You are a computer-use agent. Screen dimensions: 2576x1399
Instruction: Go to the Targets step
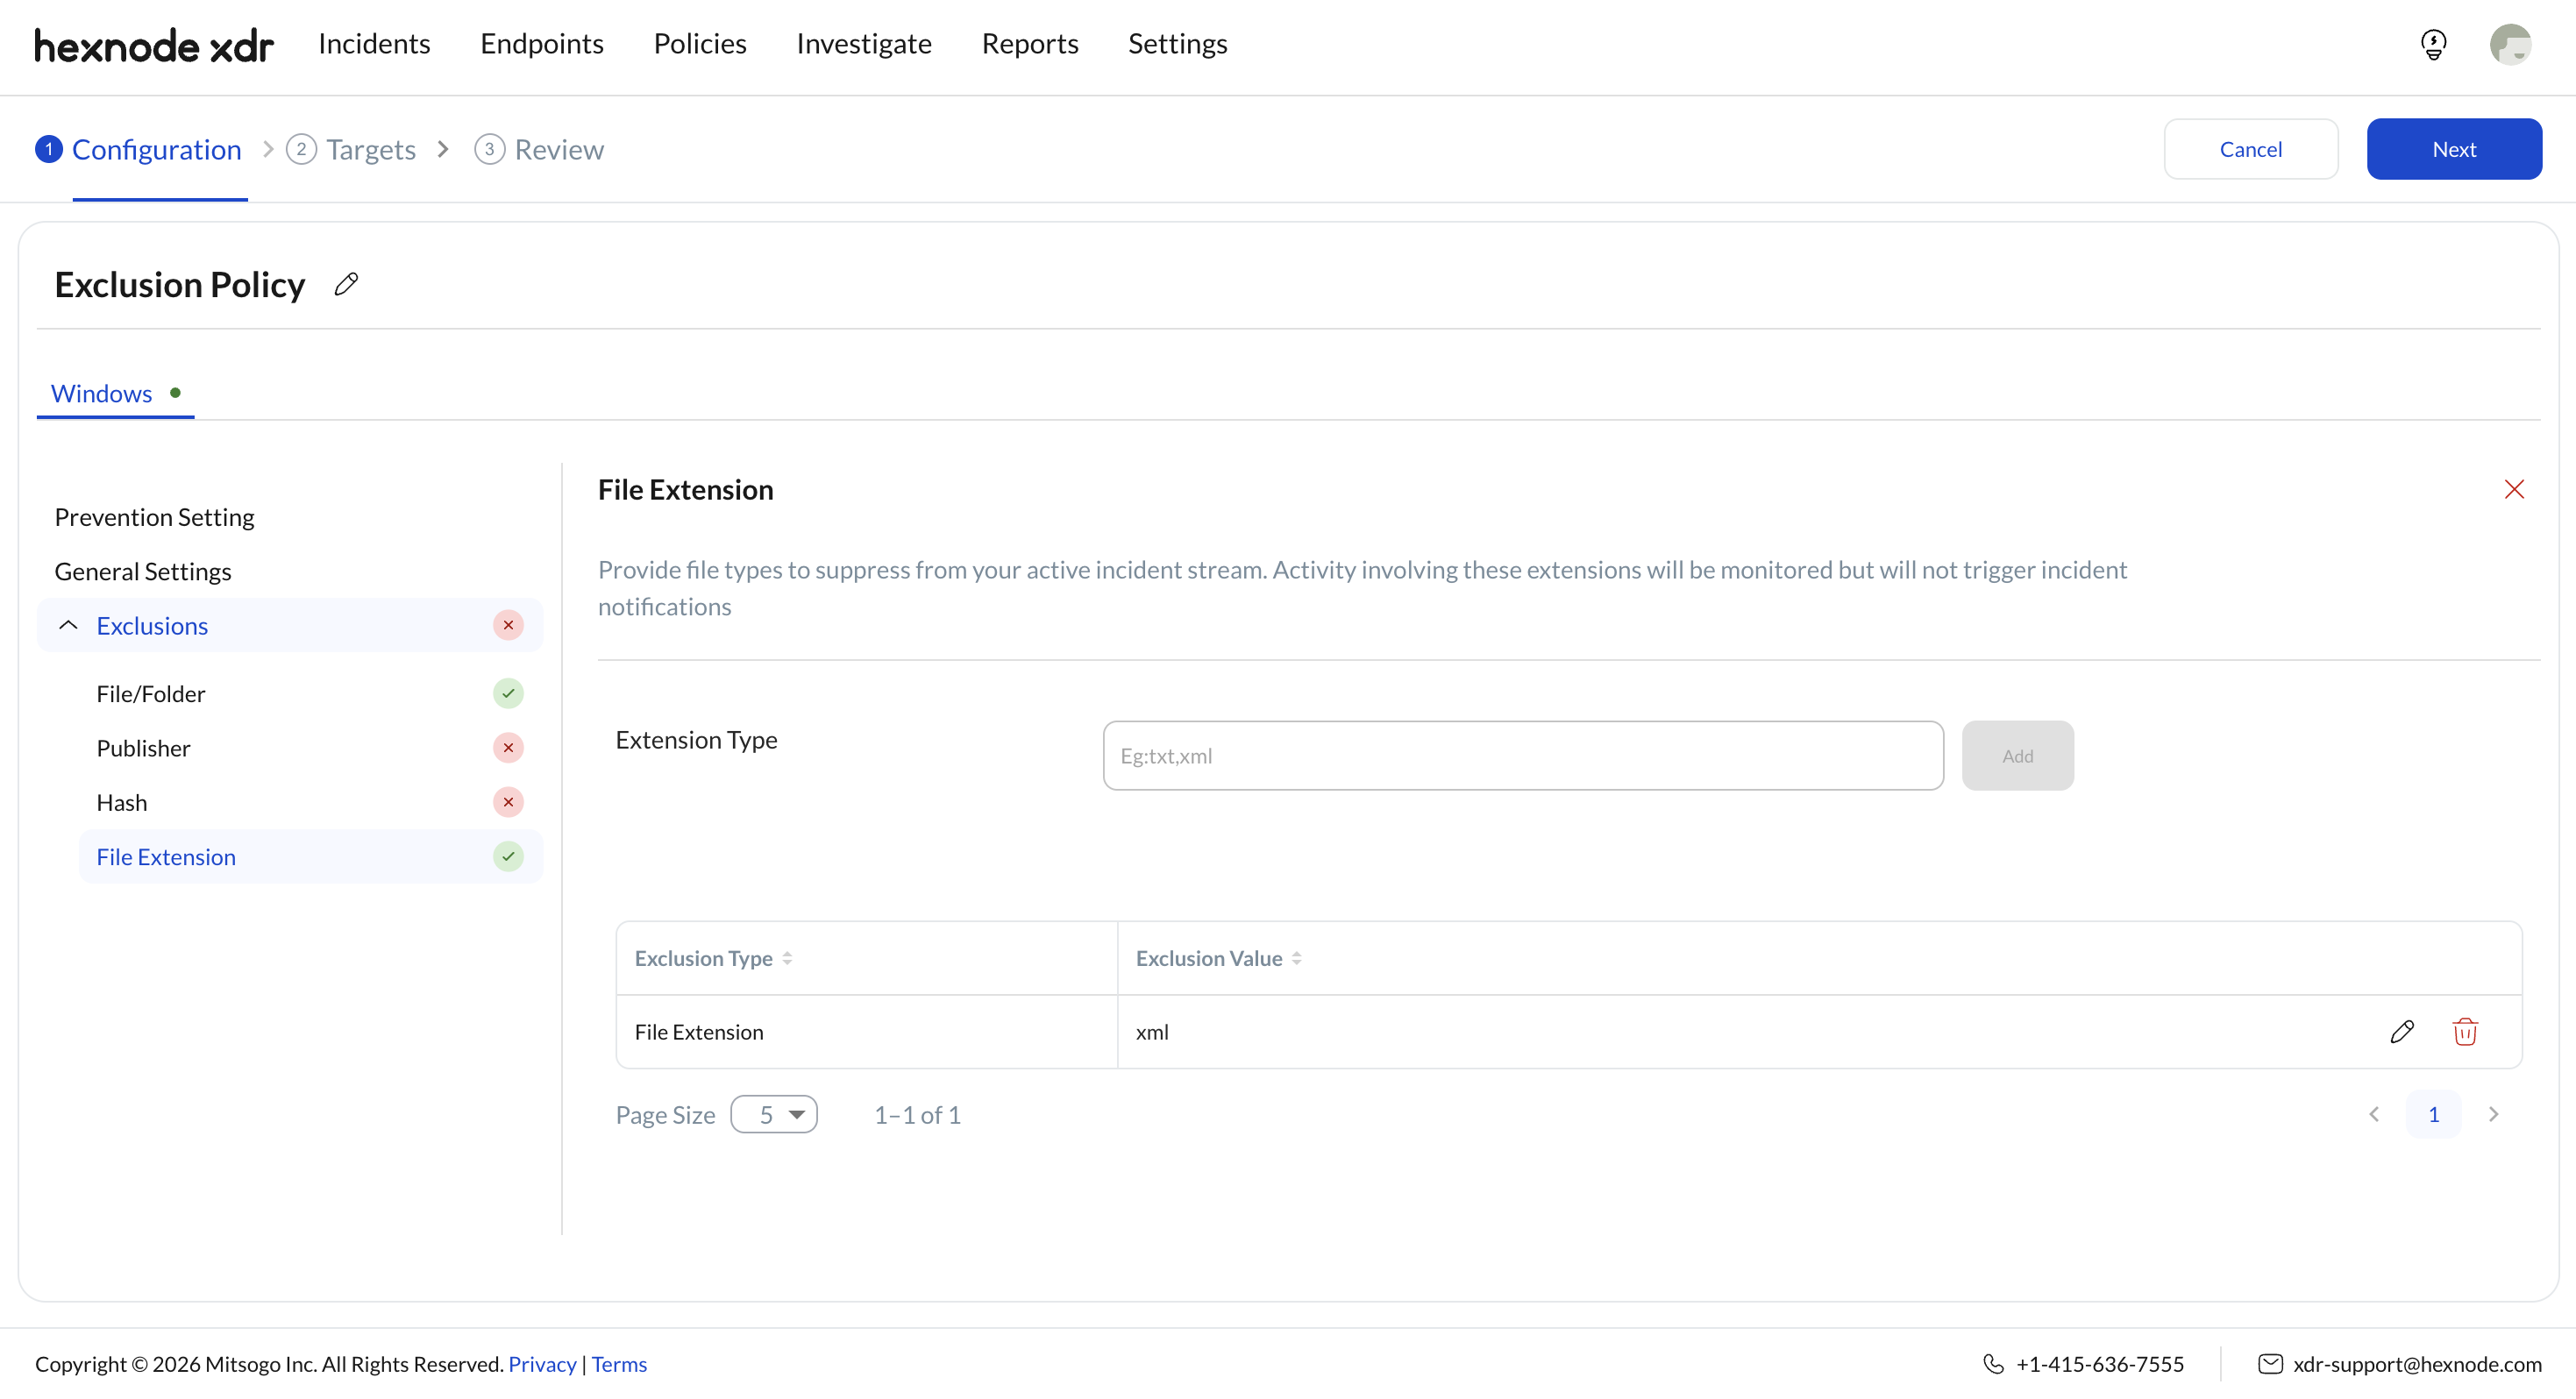click(x=352, y=150)
